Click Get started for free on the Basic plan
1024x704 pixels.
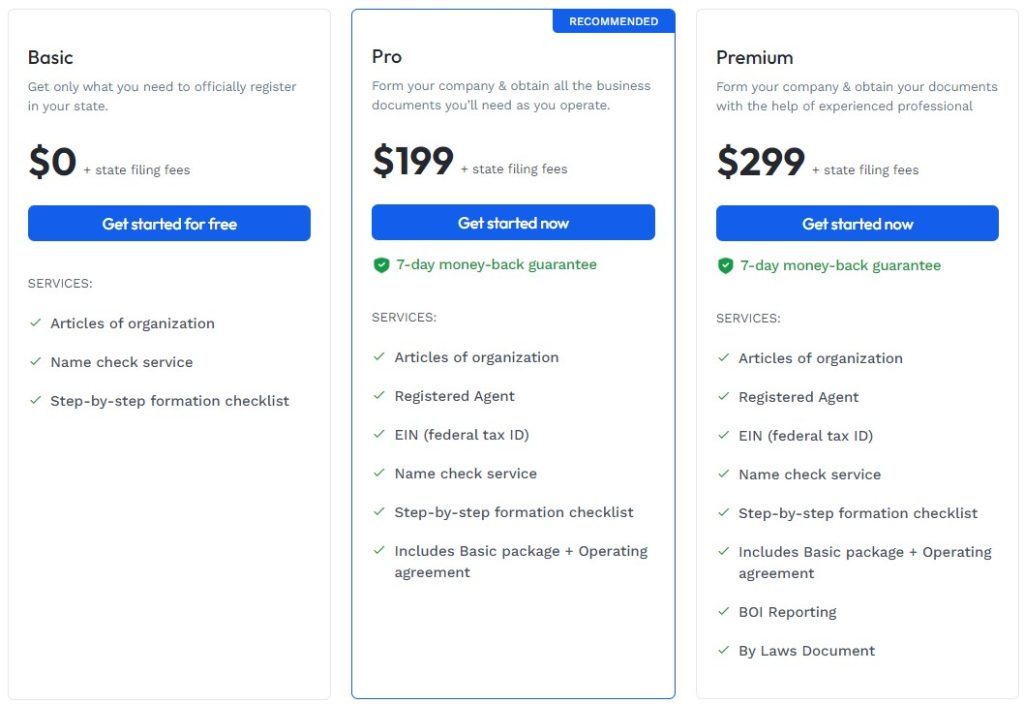(169, 223)
